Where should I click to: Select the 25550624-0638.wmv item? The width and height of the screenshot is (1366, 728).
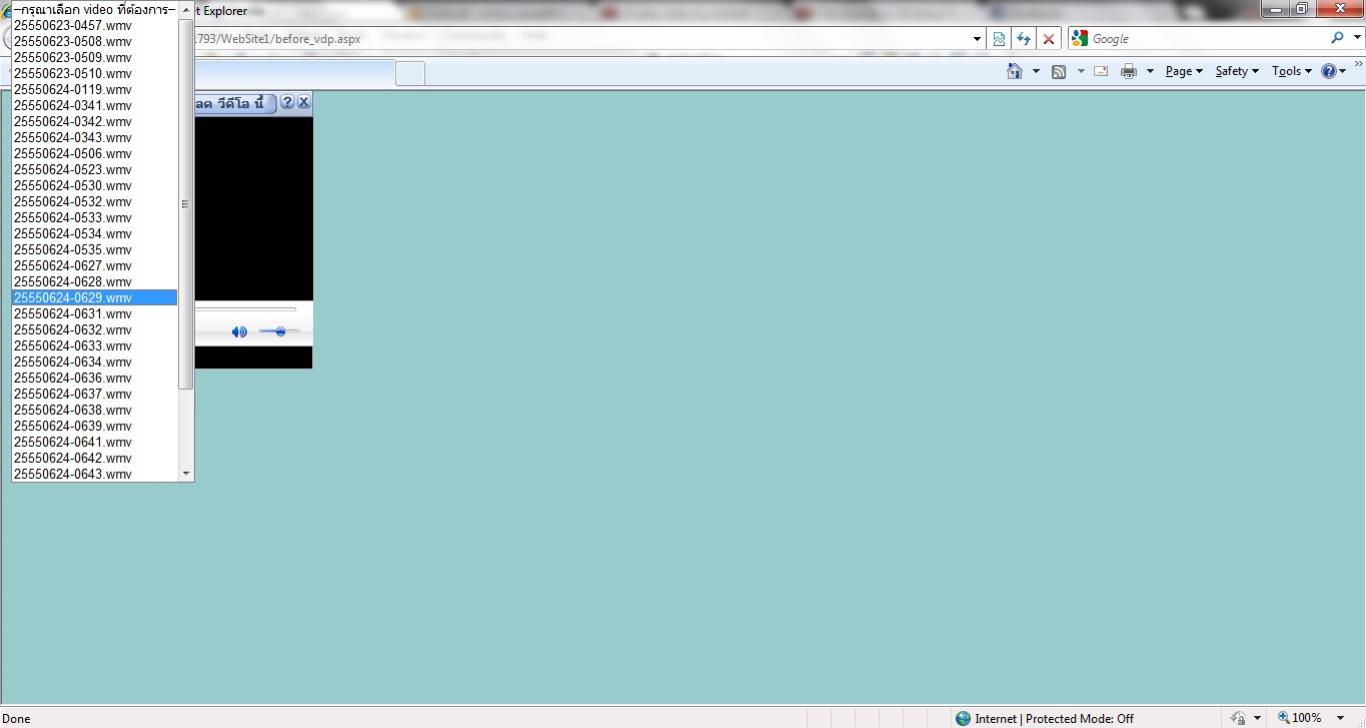point(95,409)
